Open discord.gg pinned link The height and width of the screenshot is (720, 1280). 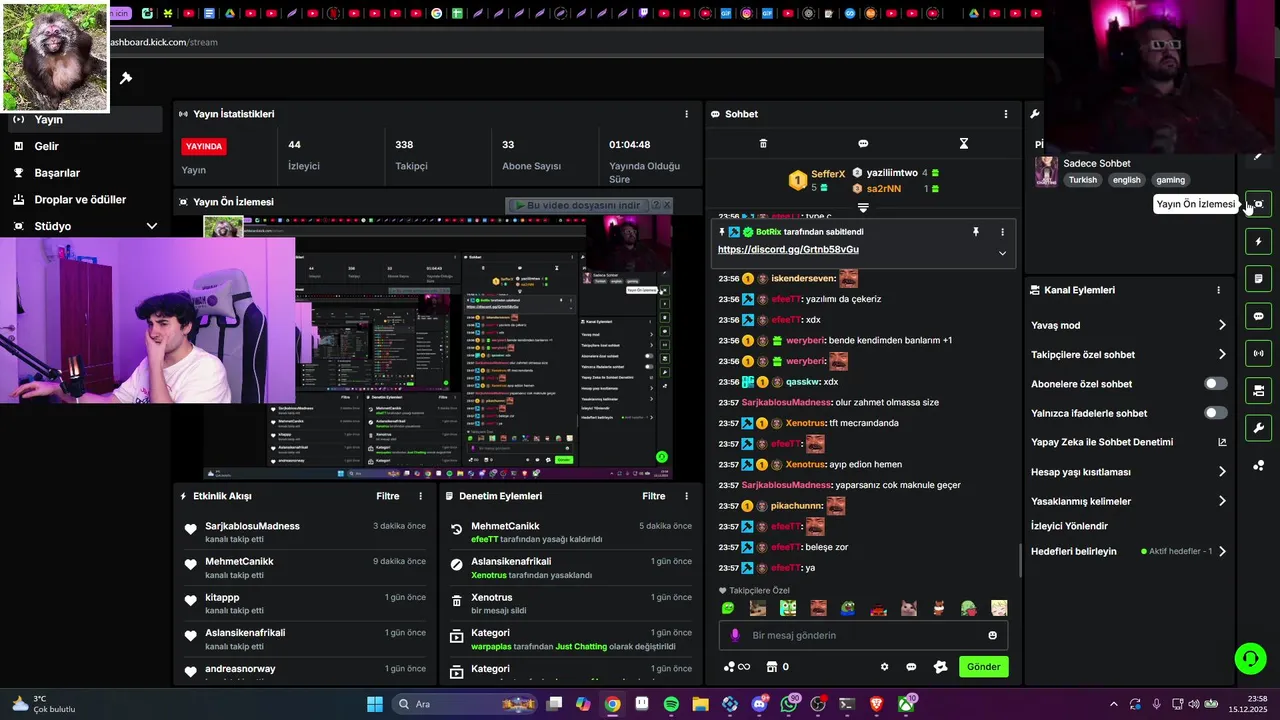788,249
